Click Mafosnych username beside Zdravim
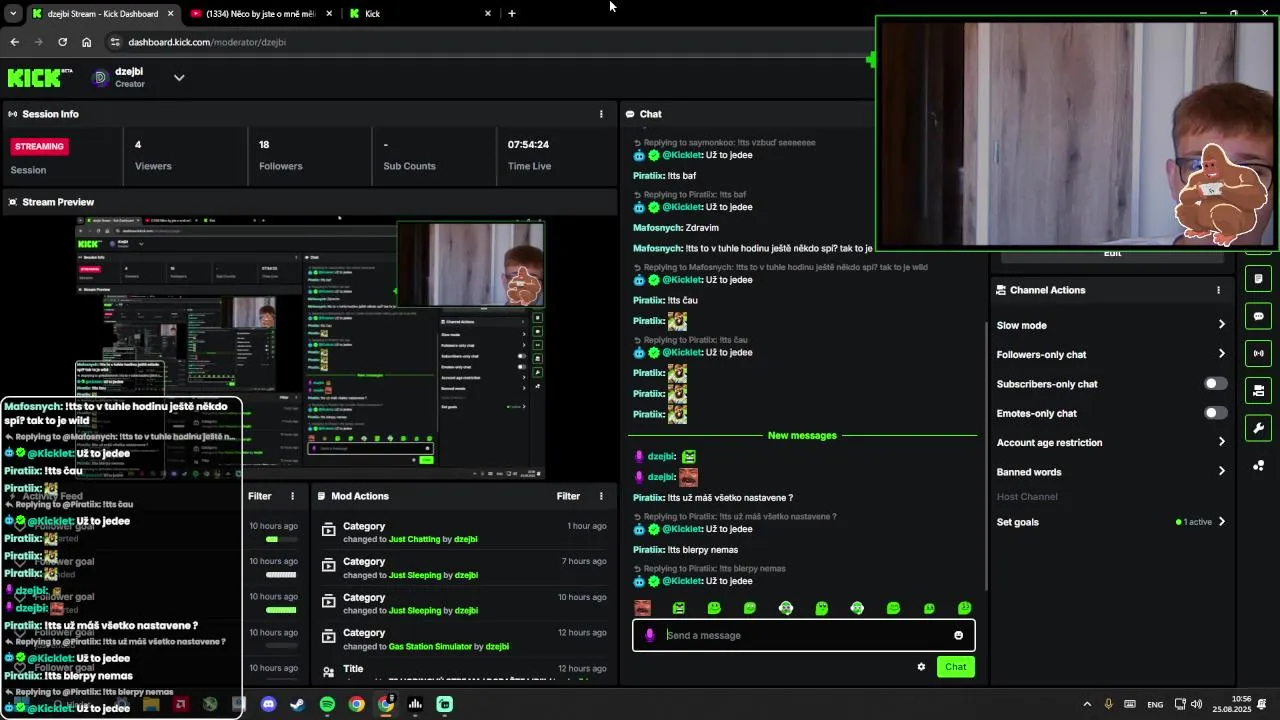The image size is (1280, 720). 657,228
